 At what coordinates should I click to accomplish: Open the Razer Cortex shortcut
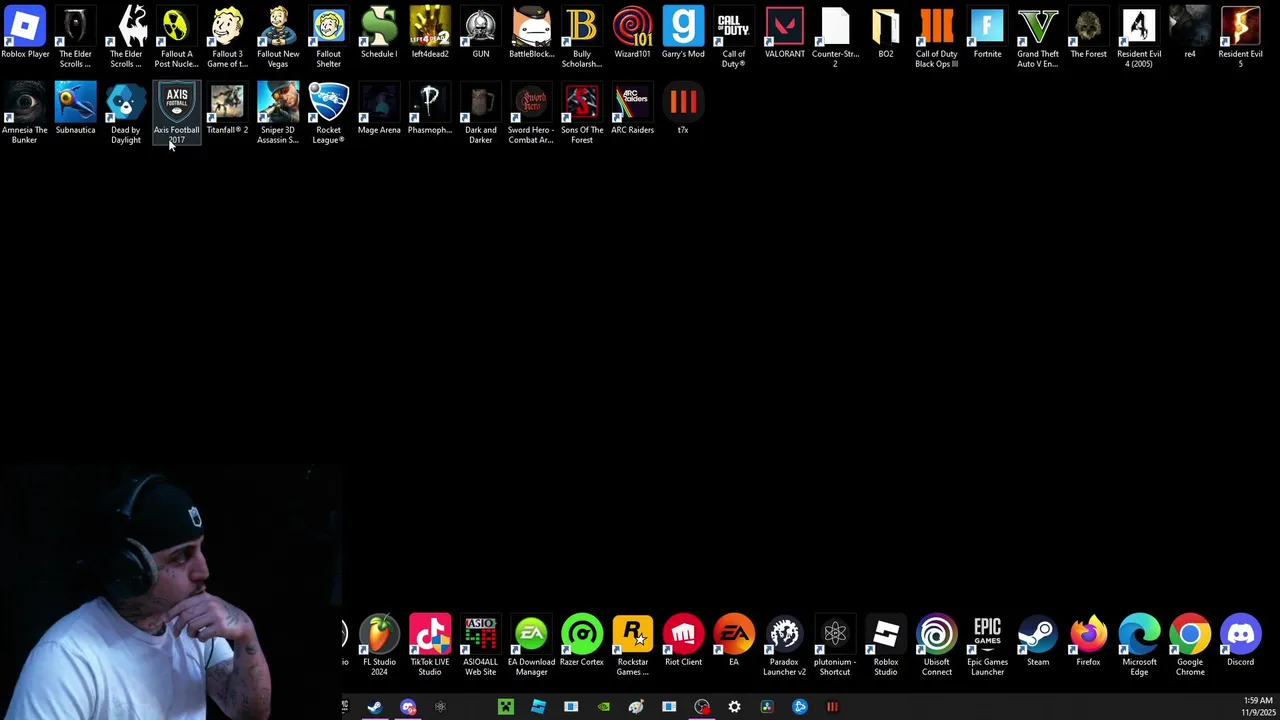tap(582, 642)
